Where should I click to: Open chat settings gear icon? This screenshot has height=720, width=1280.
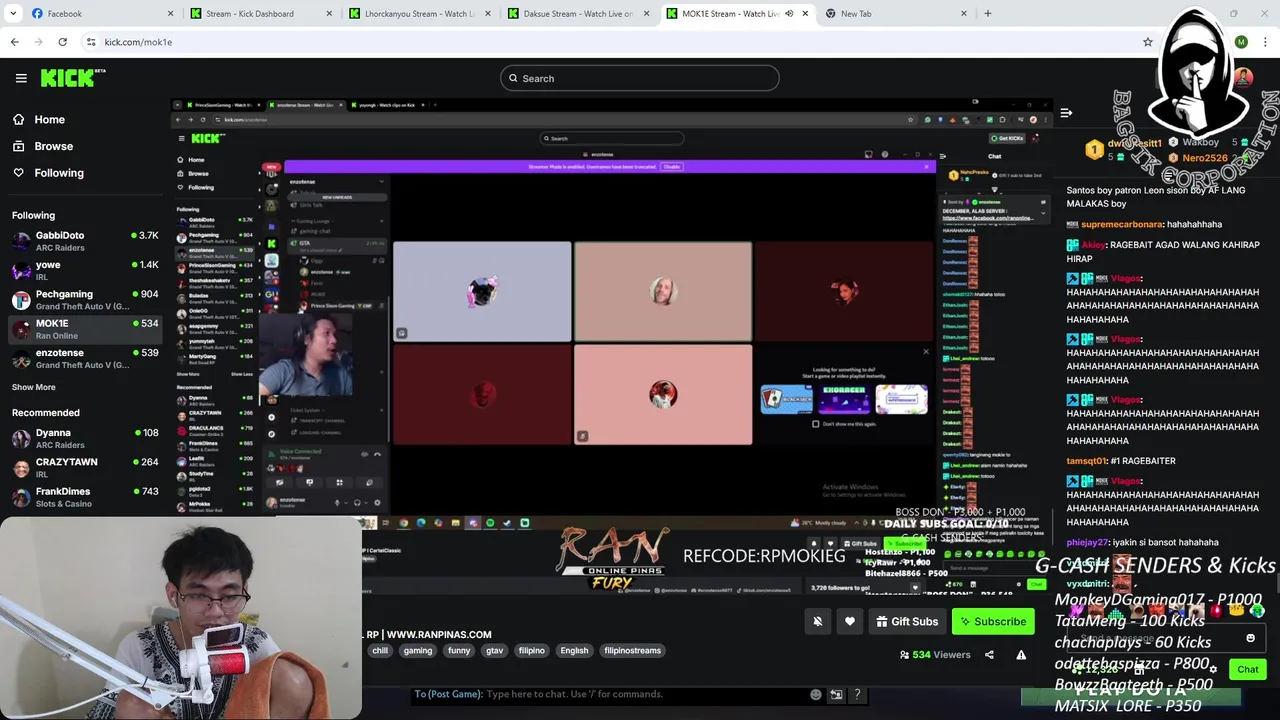[x=1212, y=669]
